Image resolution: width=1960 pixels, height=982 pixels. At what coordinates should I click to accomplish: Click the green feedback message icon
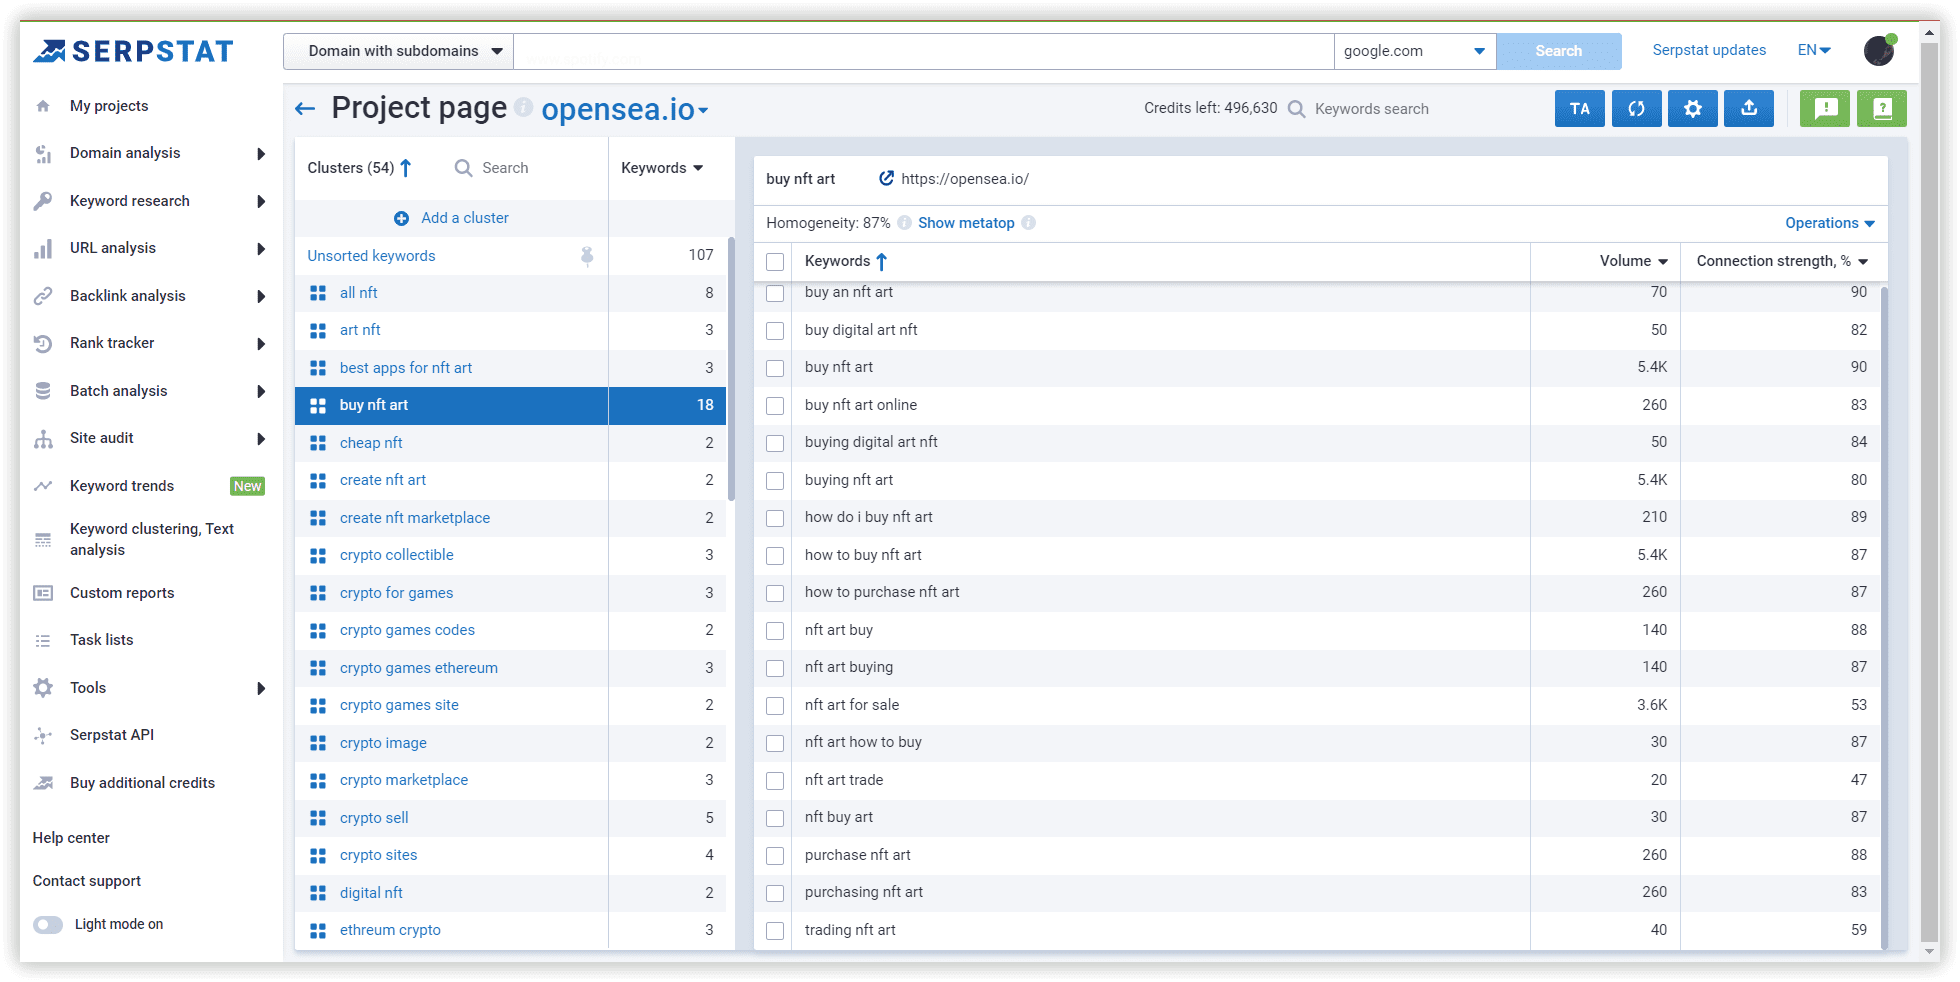[x=1825, y=109]
